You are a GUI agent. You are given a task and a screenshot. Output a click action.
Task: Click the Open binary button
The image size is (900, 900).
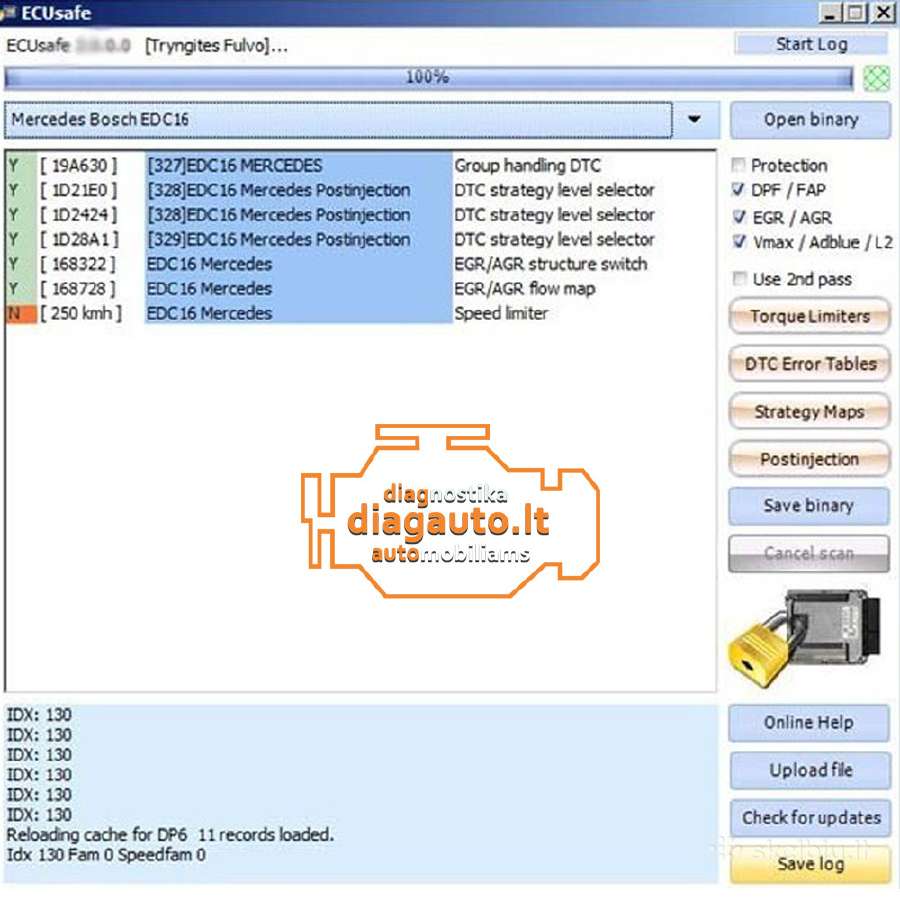810,120
